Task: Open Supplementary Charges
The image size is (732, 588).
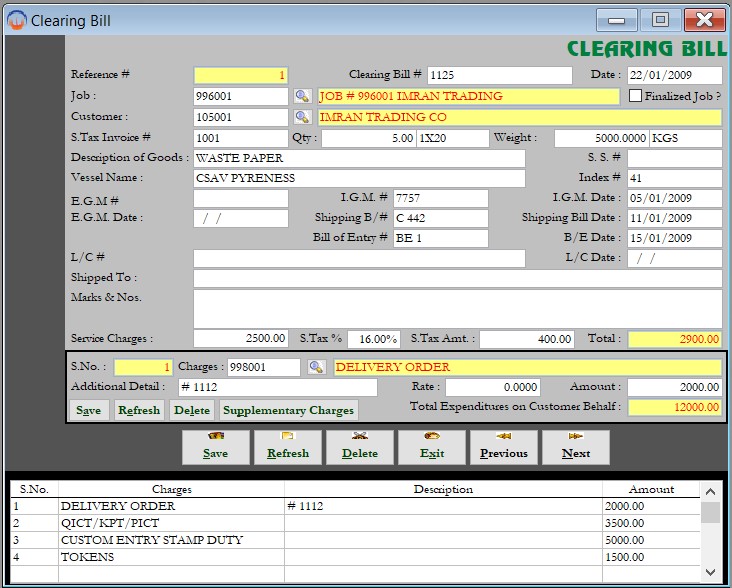Action: [289, 410]
